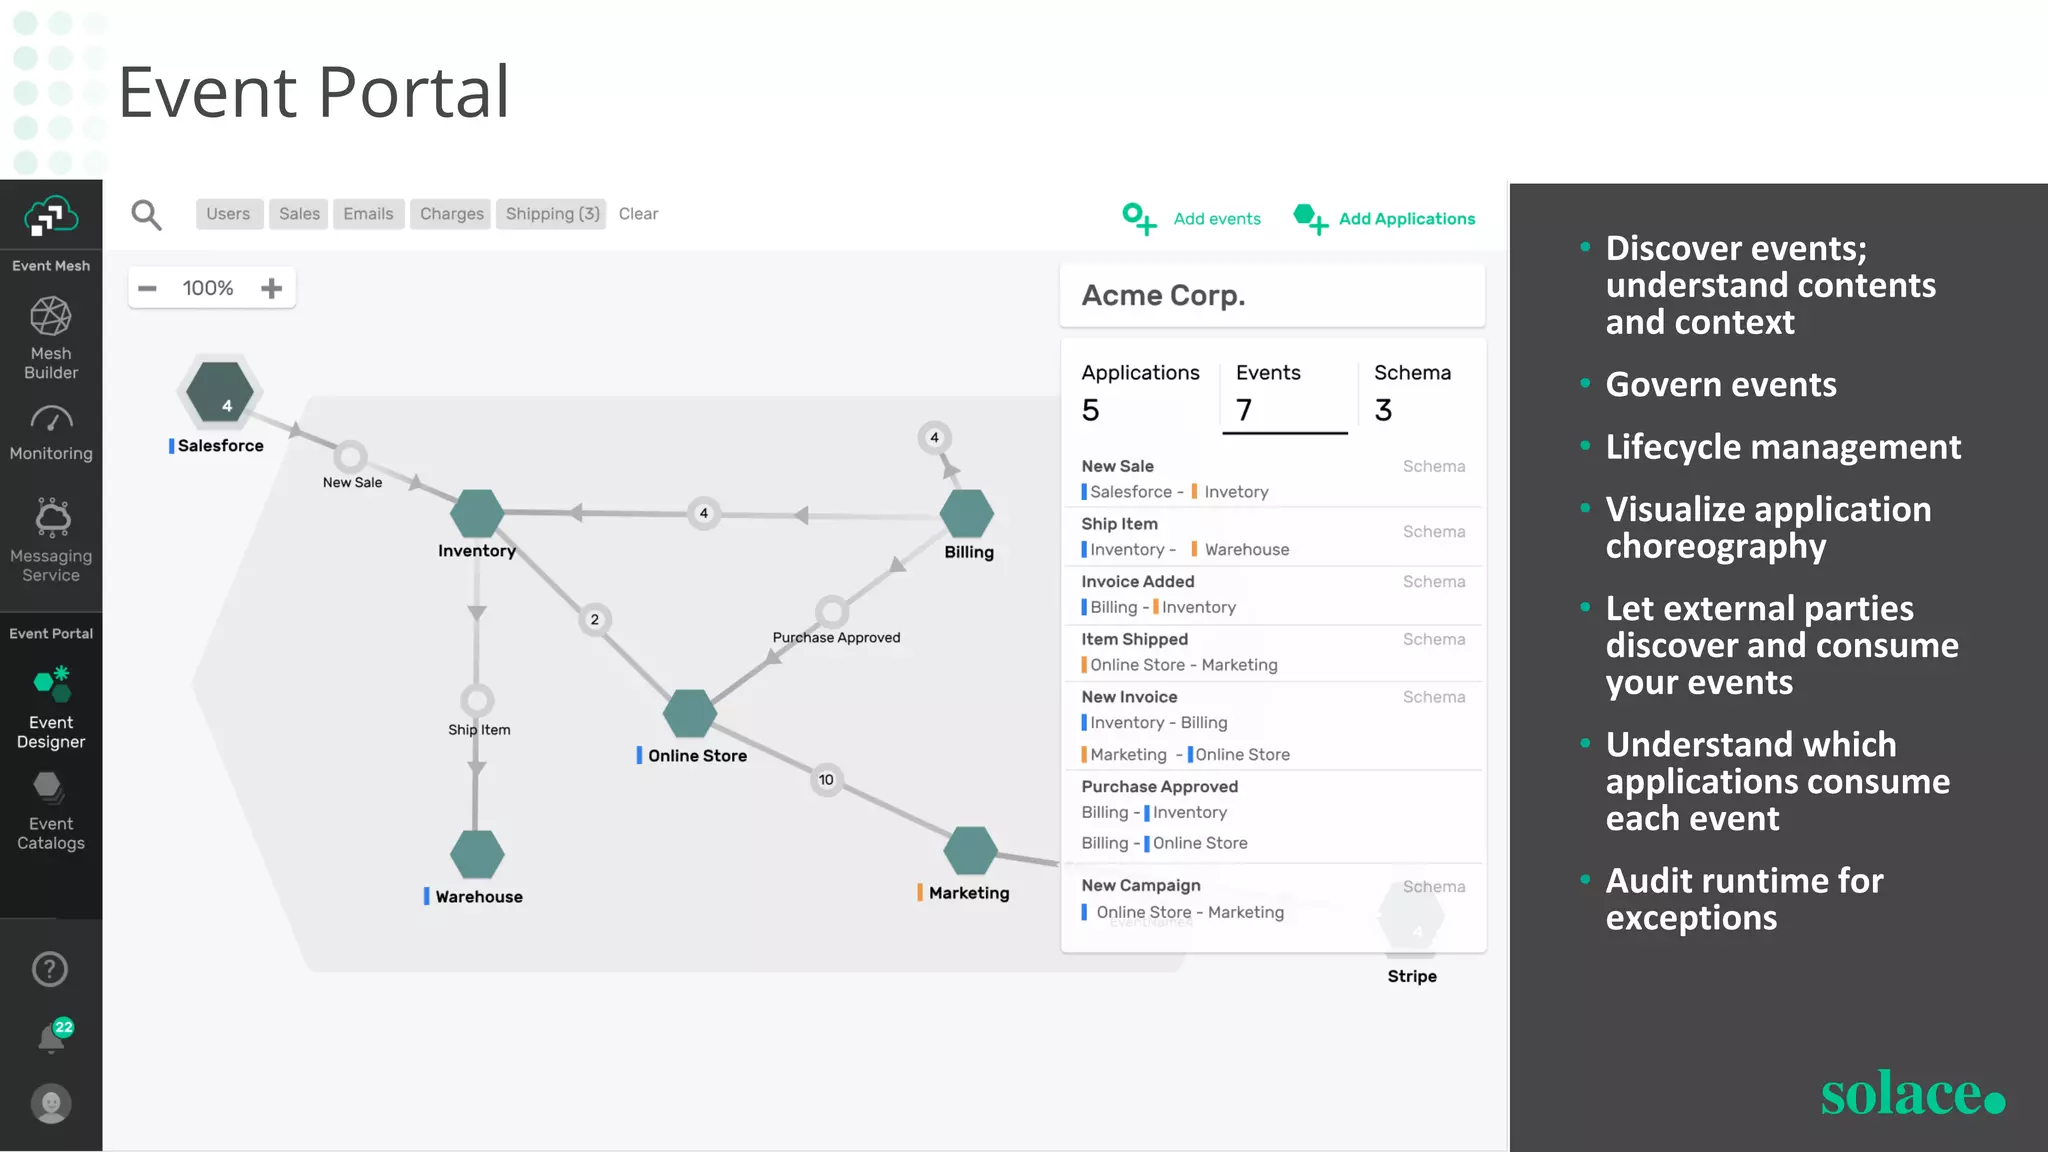Toggle the Shipping (3) filter tag
Viewport: 2048px width, 1152px height.
point(552,214)
